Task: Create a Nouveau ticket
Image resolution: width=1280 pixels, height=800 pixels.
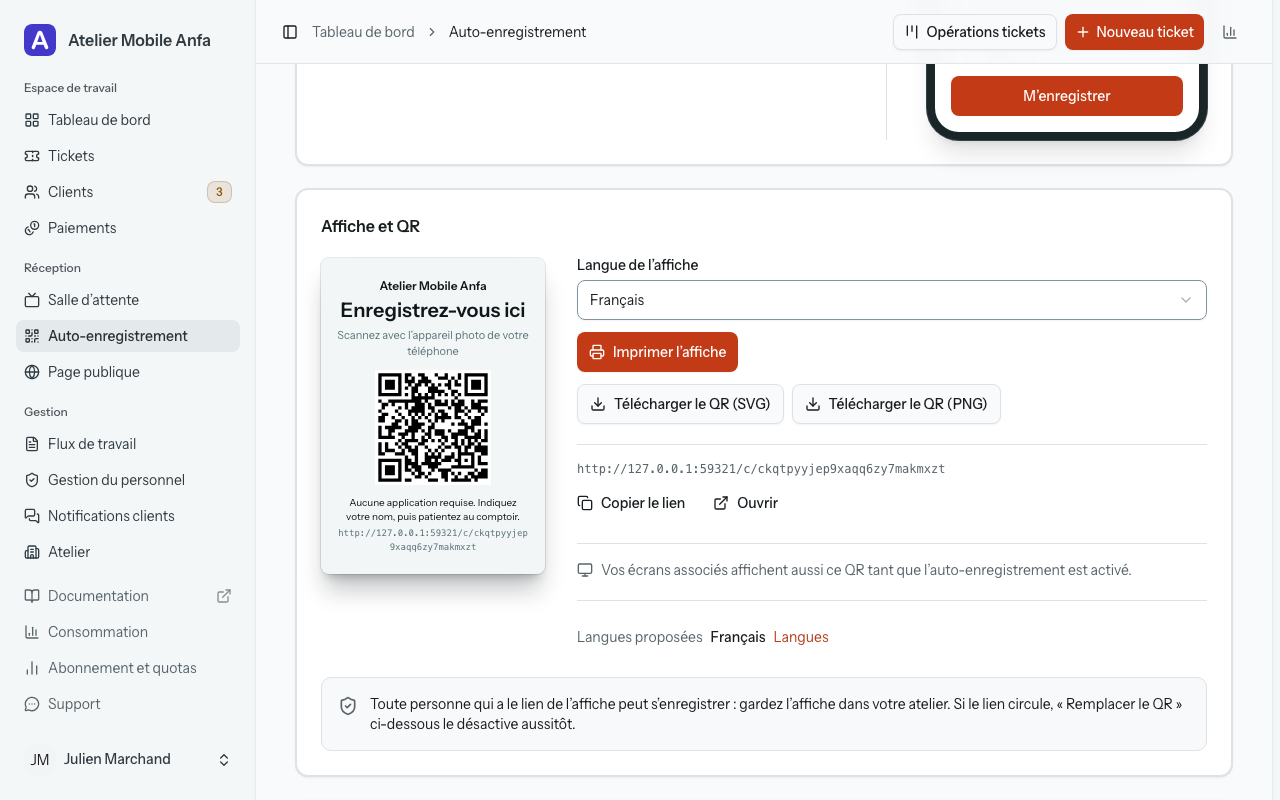Action: [1134, 32]
